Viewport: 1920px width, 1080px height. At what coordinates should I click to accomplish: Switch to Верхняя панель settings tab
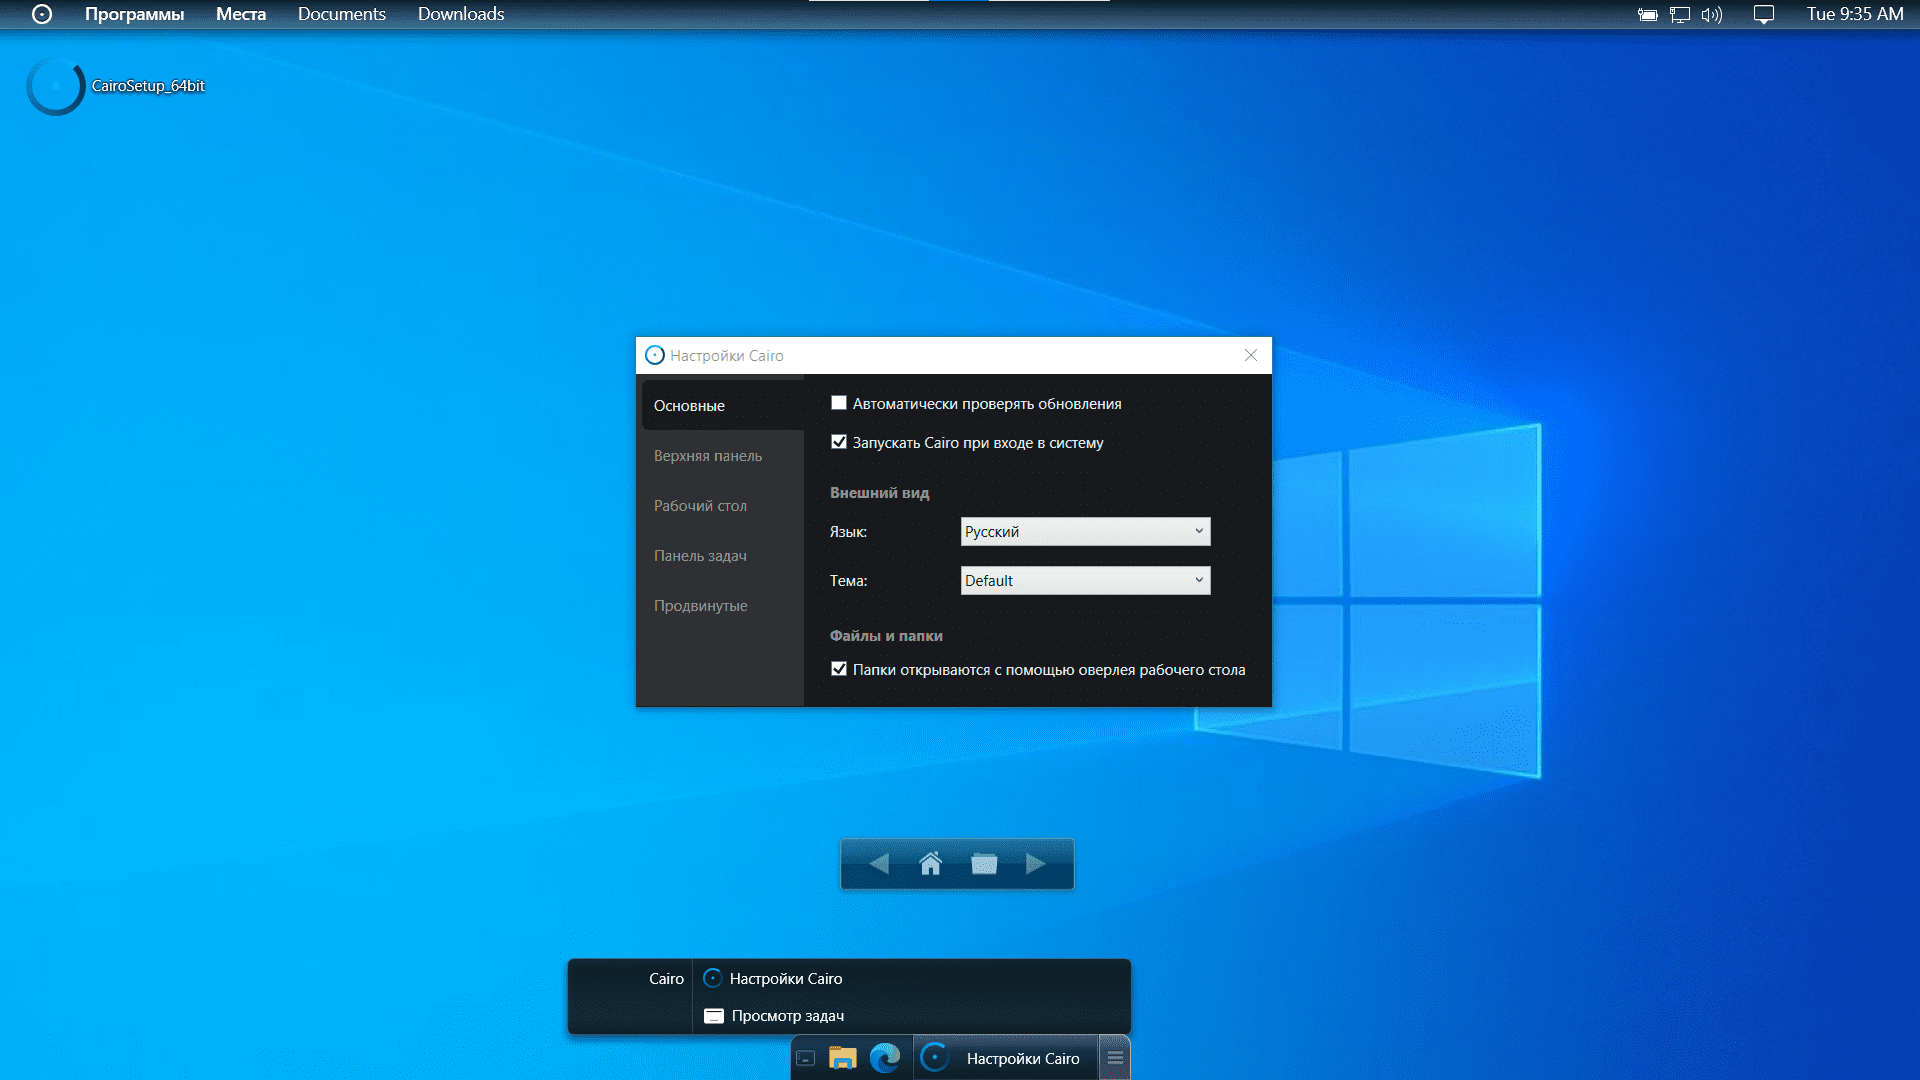708,456
